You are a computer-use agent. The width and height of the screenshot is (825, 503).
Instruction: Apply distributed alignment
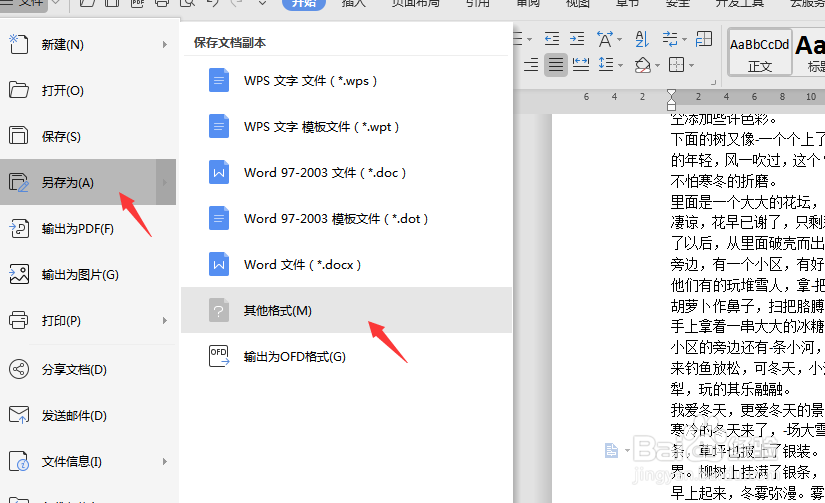(x=580, y=65)
